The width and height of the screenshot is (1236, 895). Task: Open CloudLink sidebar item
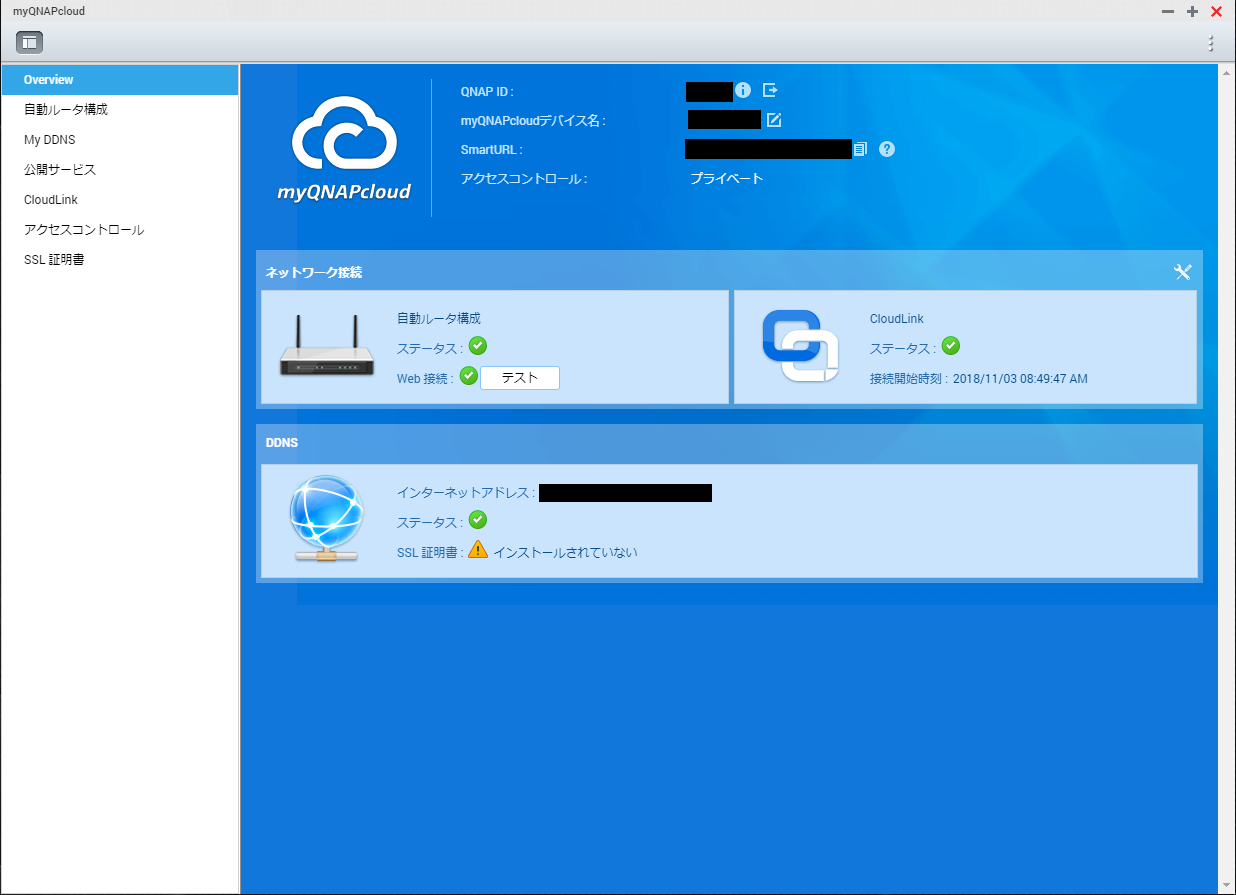click(120, 200)
